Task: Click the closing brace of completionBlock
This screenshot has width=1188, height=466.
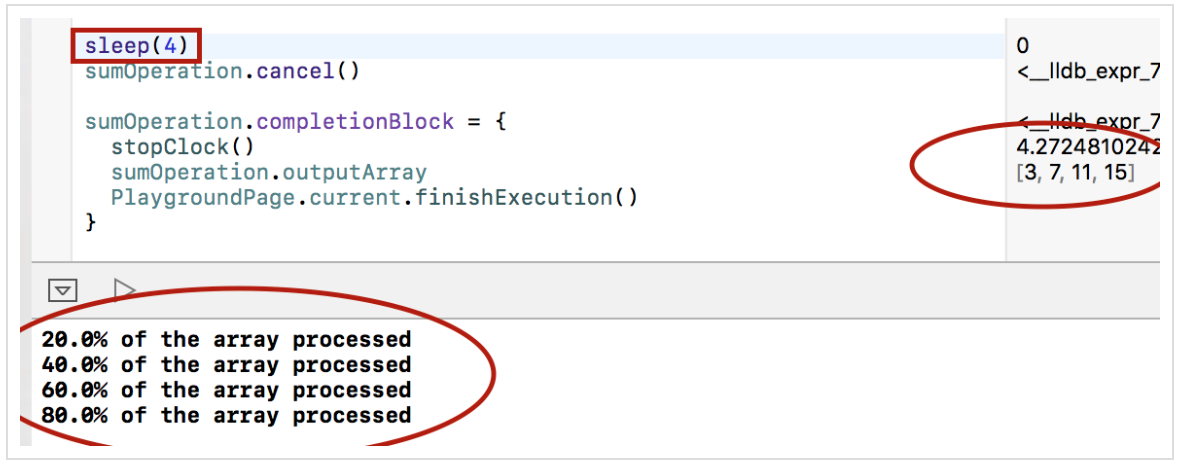Action: (91, 222)
